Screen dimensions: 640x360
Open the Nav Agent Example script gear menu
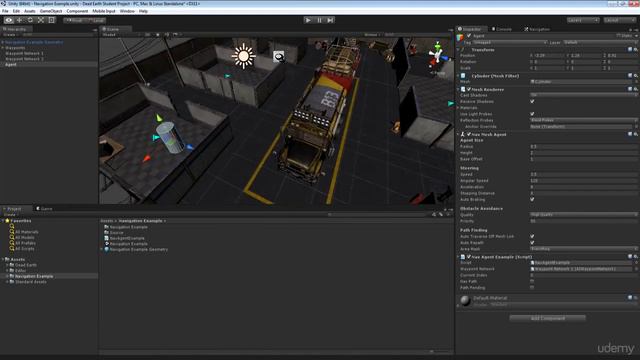tap(635, 257)
